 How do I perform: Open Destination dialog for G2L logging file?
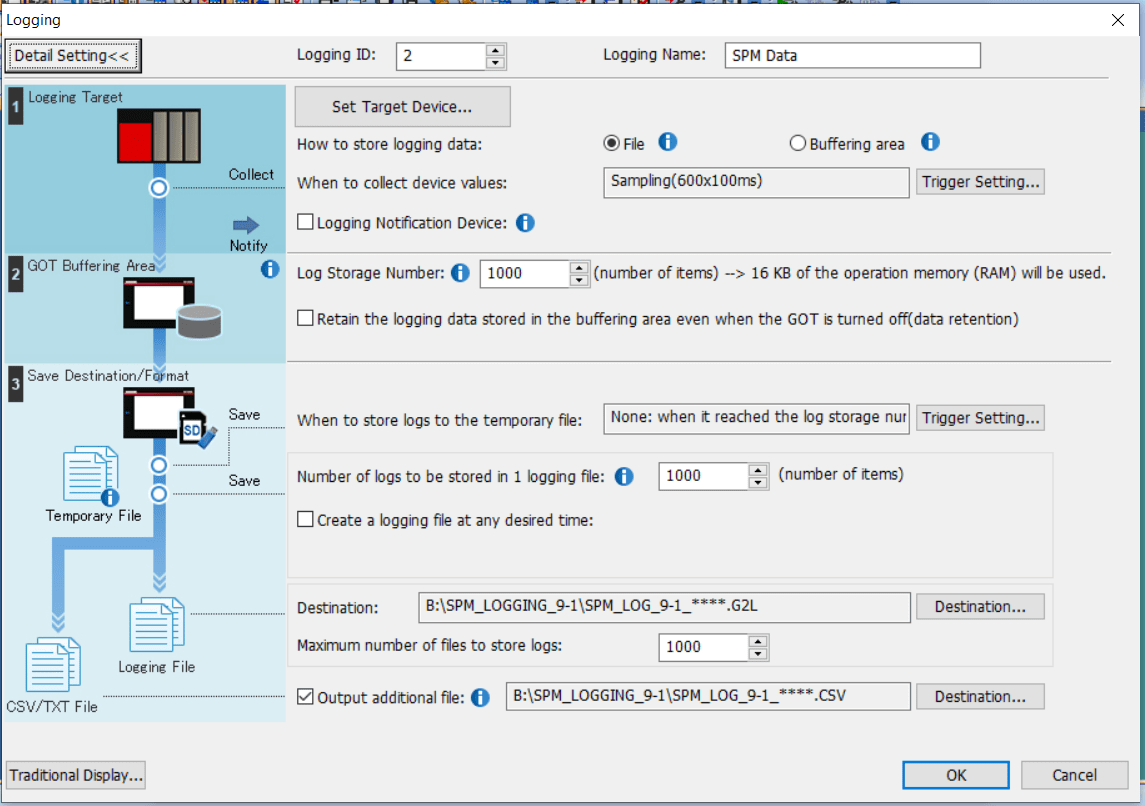coord(980,606)
